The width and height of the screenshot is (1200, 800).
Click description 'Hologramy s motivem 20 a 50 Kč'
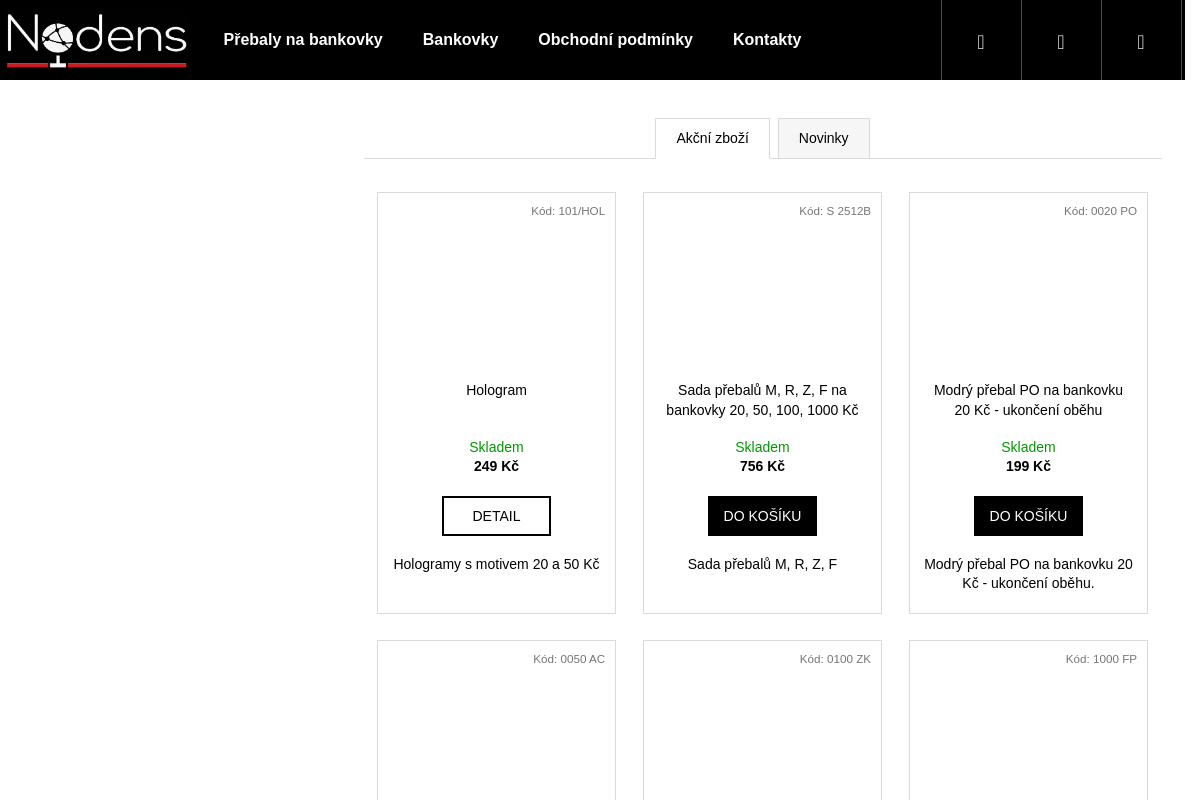(496, 564)
